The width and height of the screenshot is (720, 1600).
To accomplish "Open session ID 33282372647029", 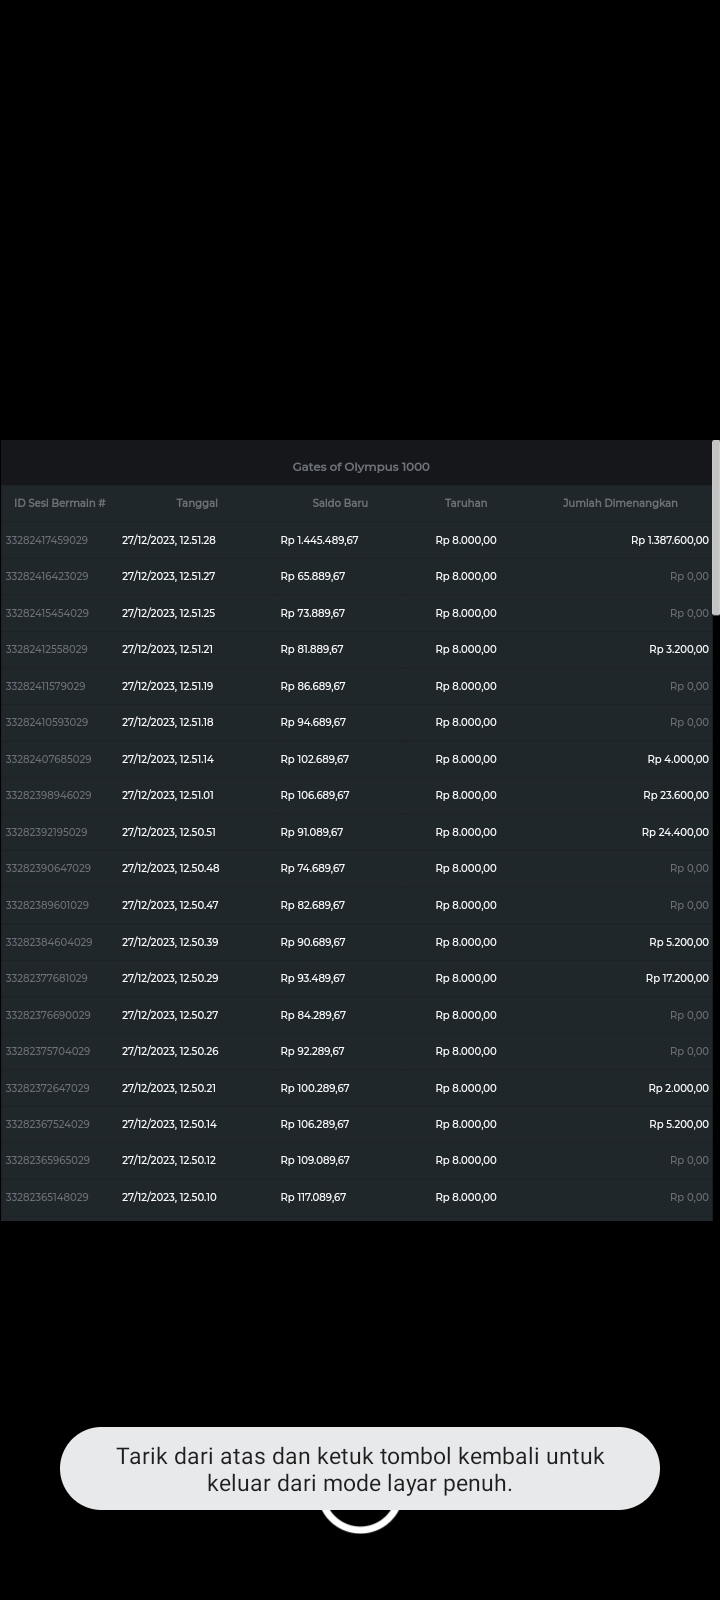I will [x=47, y=1088].
